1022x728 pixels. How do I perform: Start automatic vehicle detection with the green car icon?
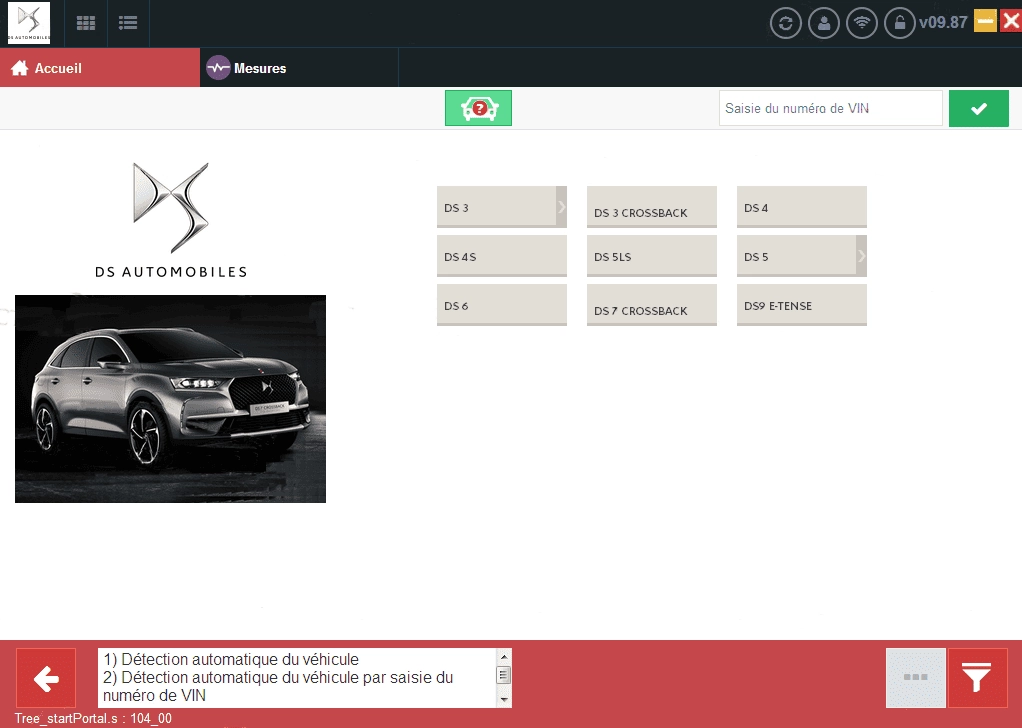478,108
